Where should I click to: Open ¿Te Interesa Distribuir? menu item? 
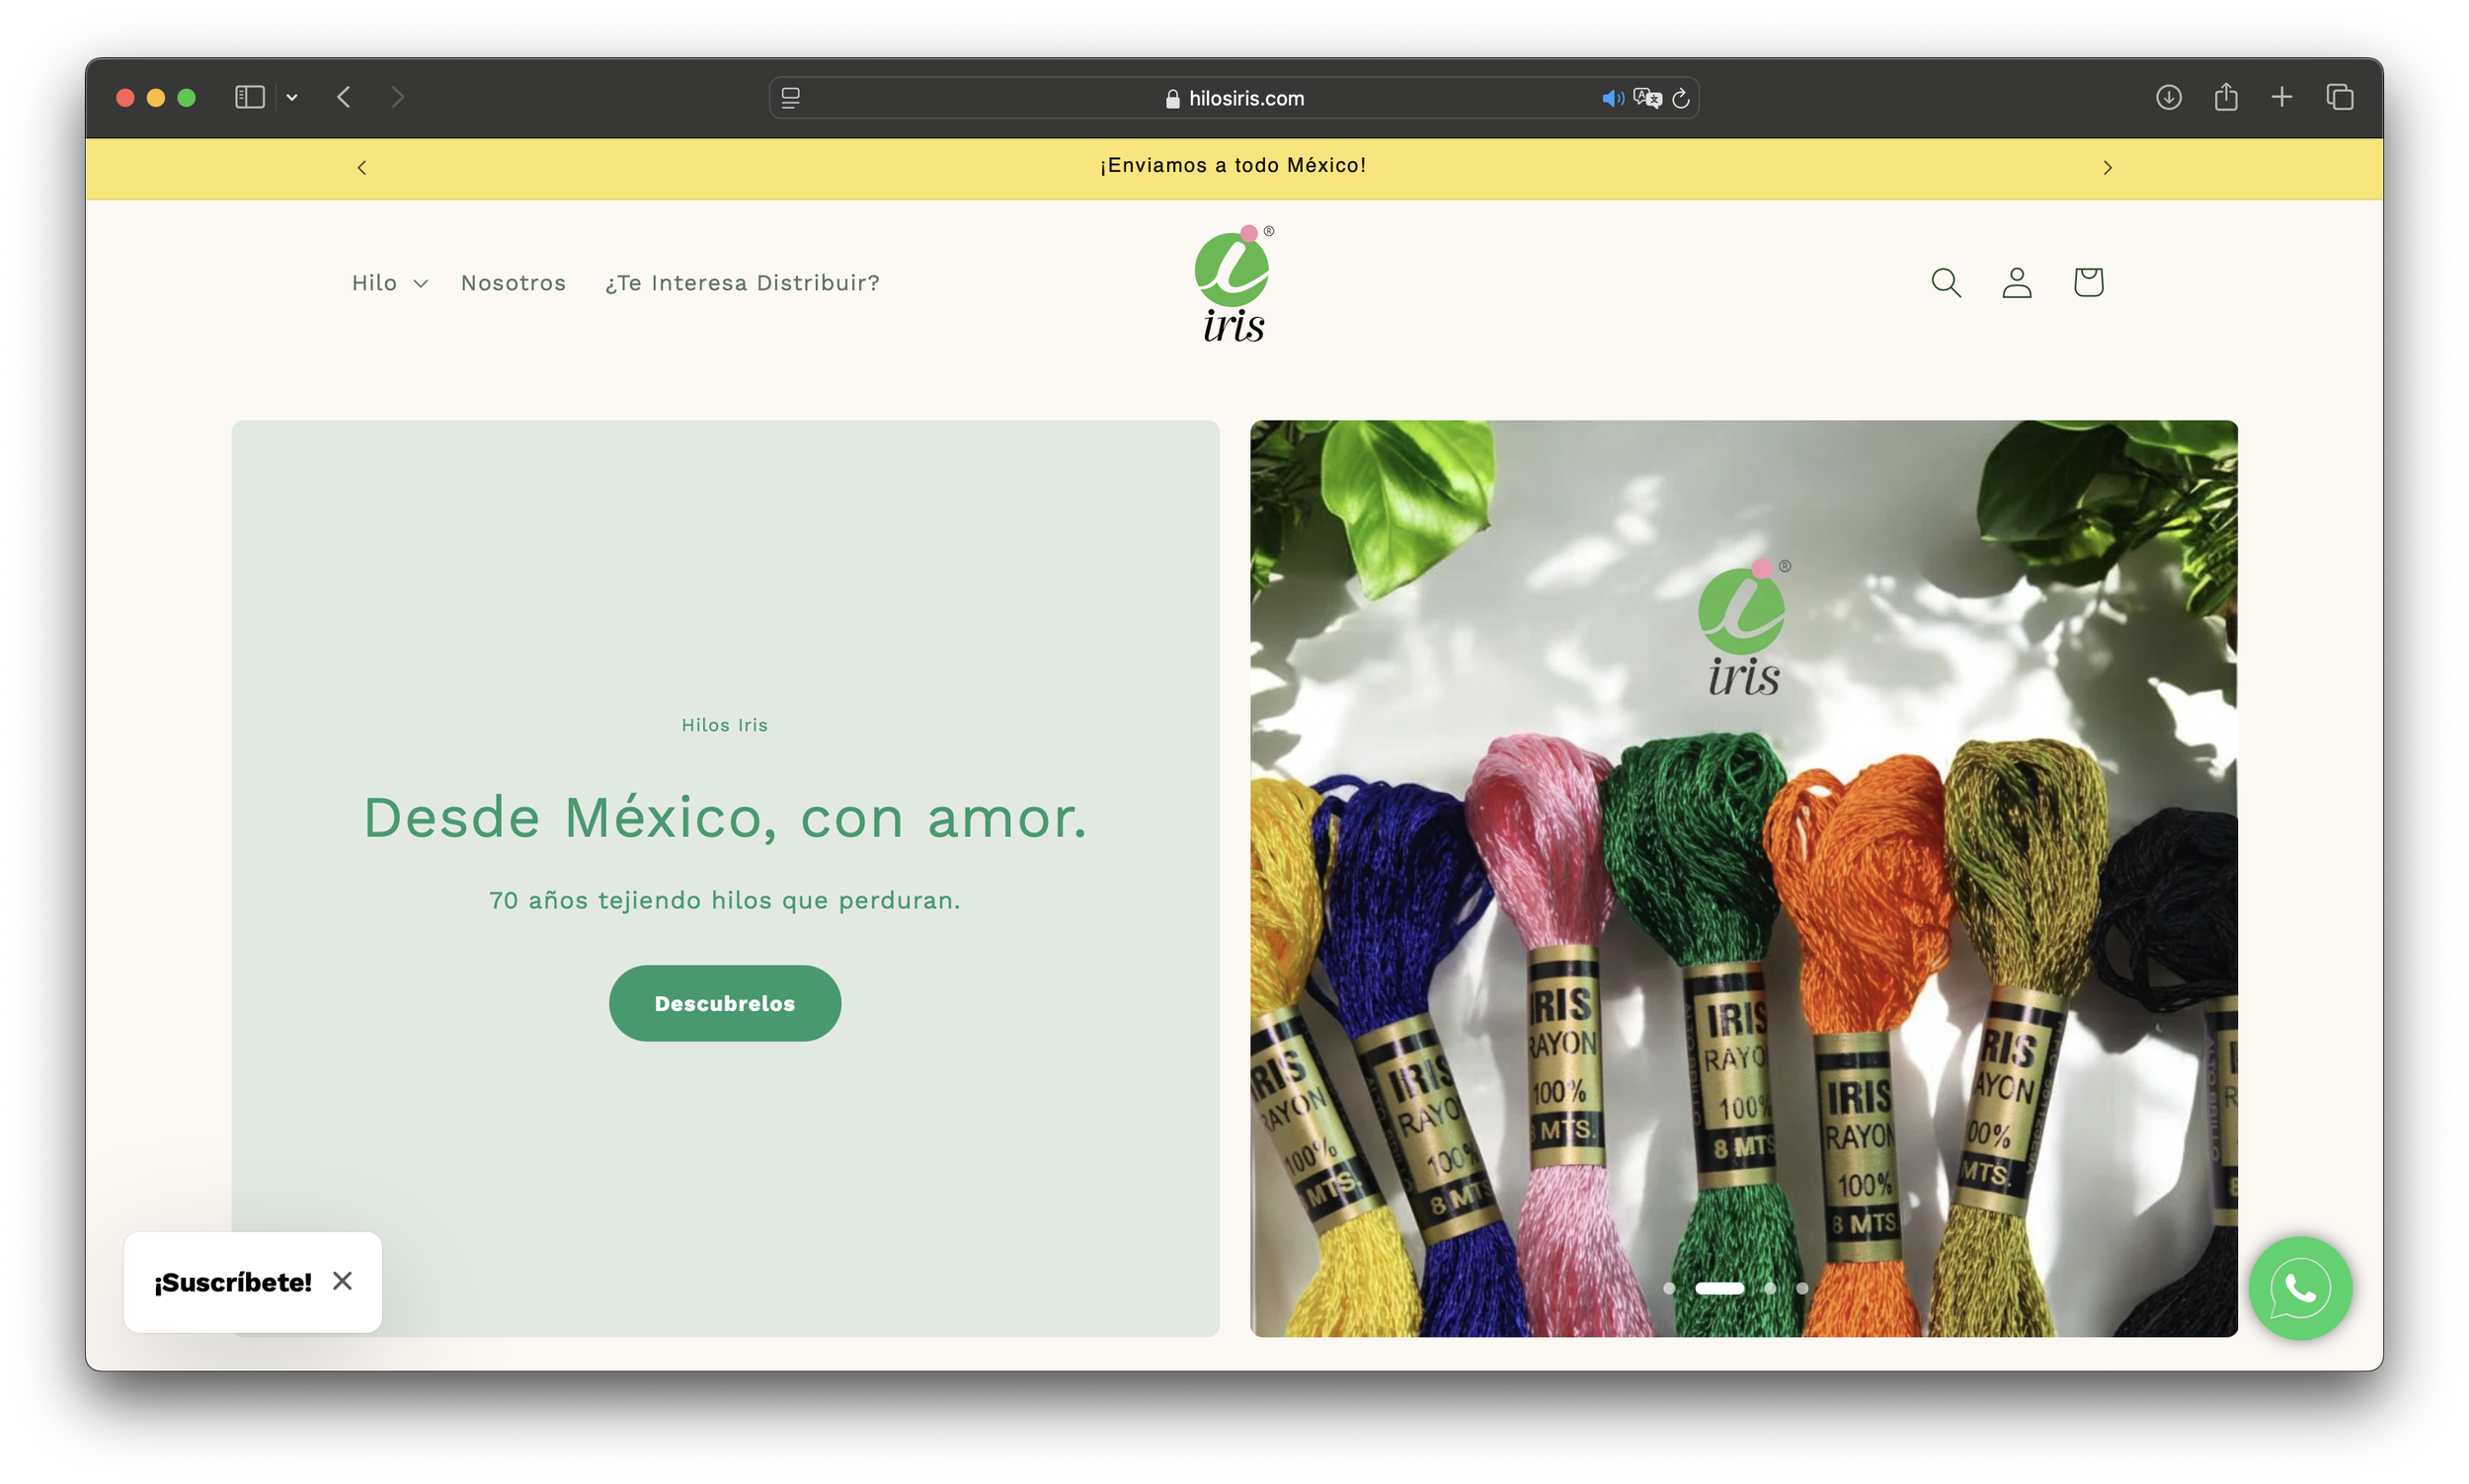[x=742, y=283]
